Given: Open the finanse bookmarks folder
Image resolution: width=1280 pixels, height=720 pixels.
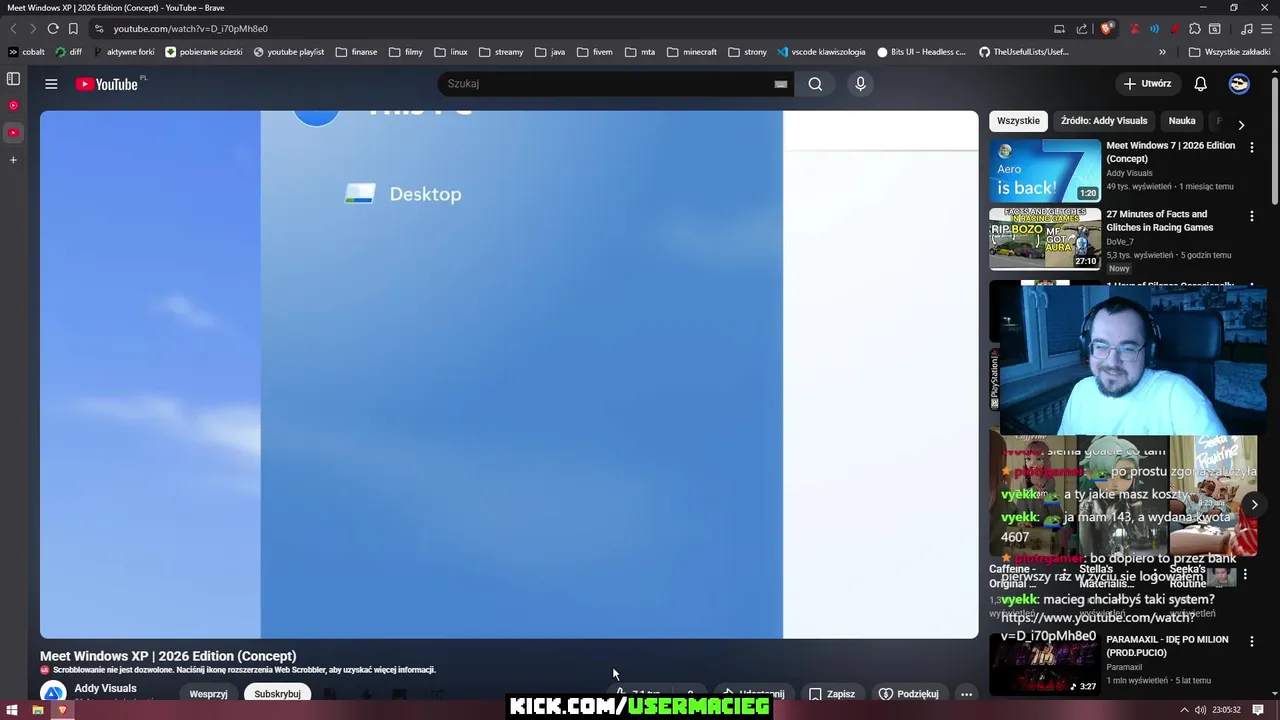Looking at the screenshot, I should [x=356, y=52].
